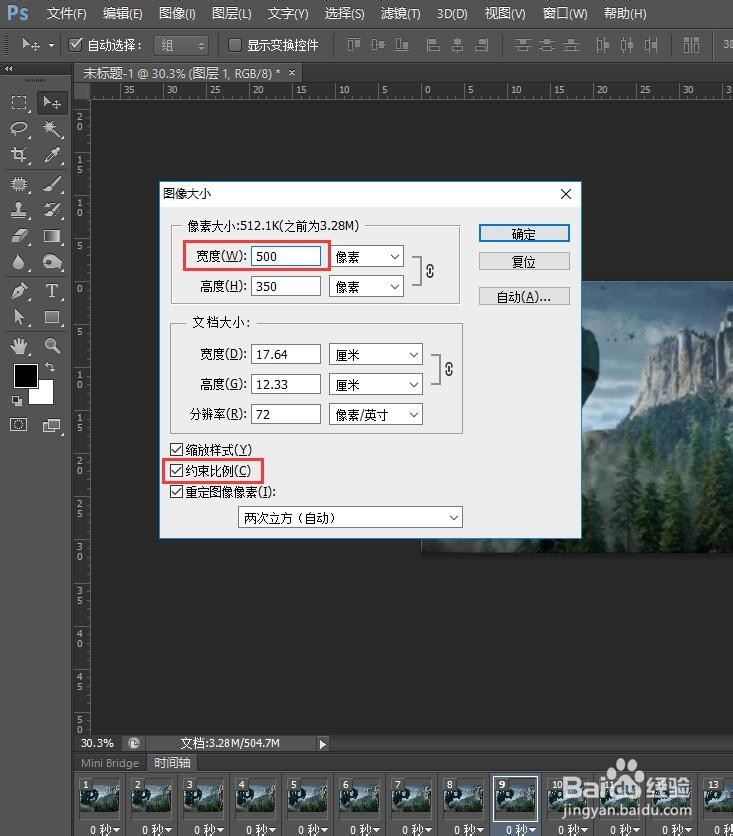The image size is (733, 836).
Task: Open resample method 两次立方 dropdown
Action: pyautogui.click(x=350, y=517)
